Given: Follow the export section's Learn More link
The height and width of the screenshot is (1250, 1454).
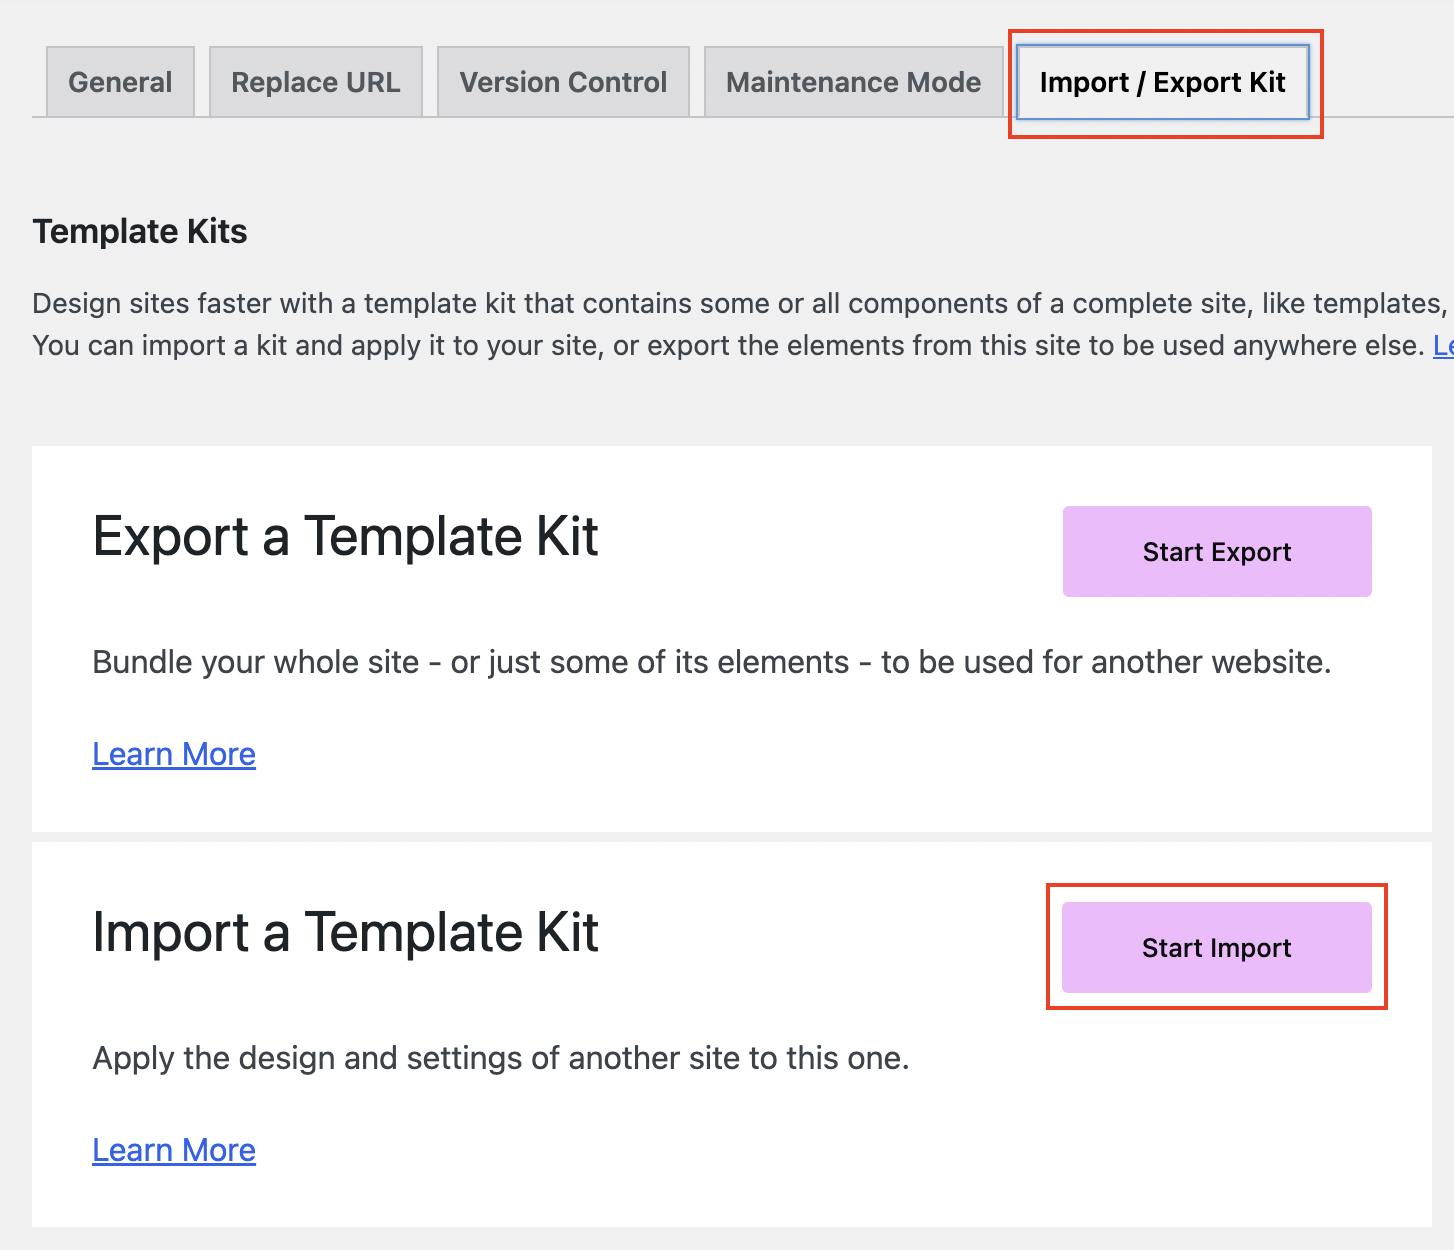Looking at the screenshot, I should click(x=173, y=754).
